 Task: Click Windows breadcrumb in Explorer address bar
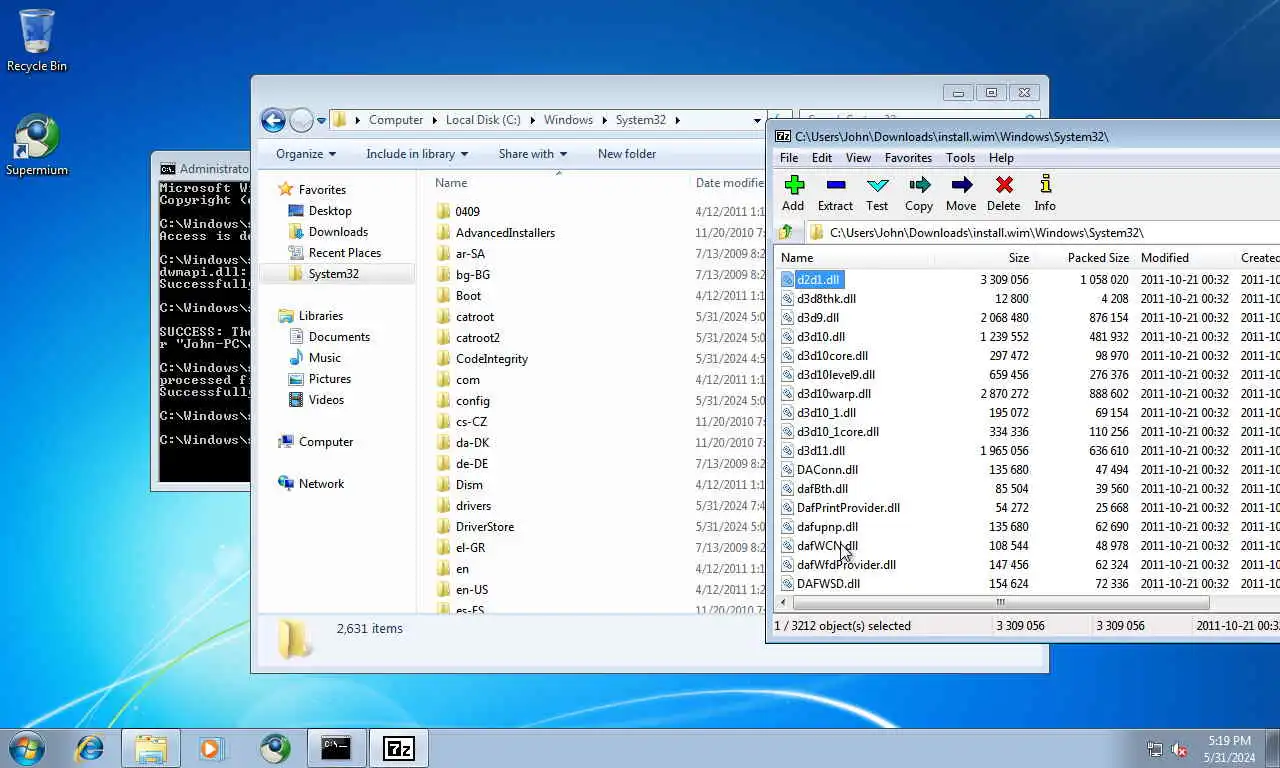pos(568,120)
